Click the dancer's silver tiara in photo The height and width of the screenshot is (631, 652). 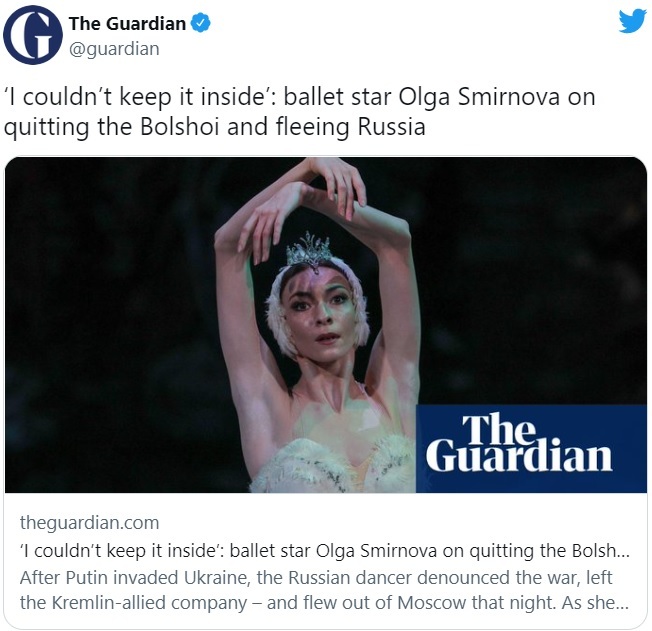[309, 249]
